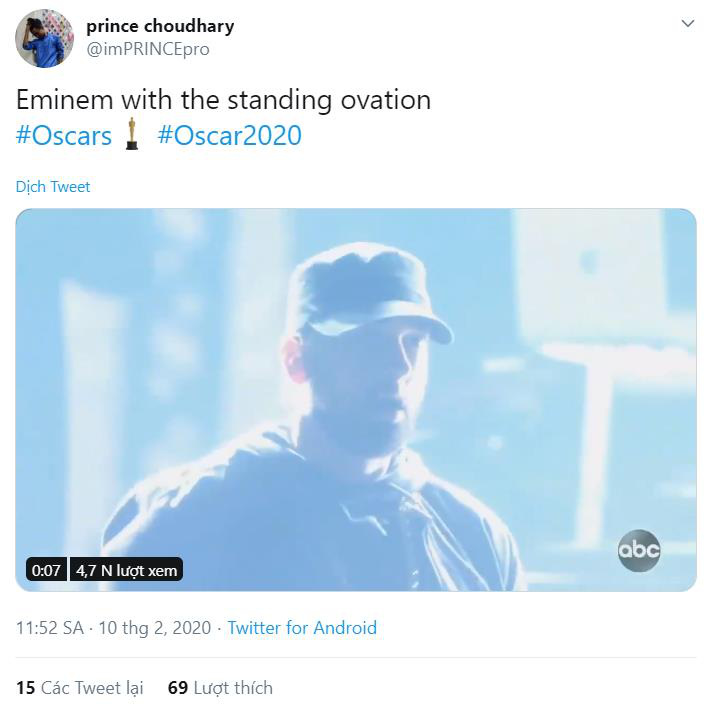Screen dimensions: 714x712
Task: Click the tweet text Eminem with the standing ovation
Action: tap(224, 100)
